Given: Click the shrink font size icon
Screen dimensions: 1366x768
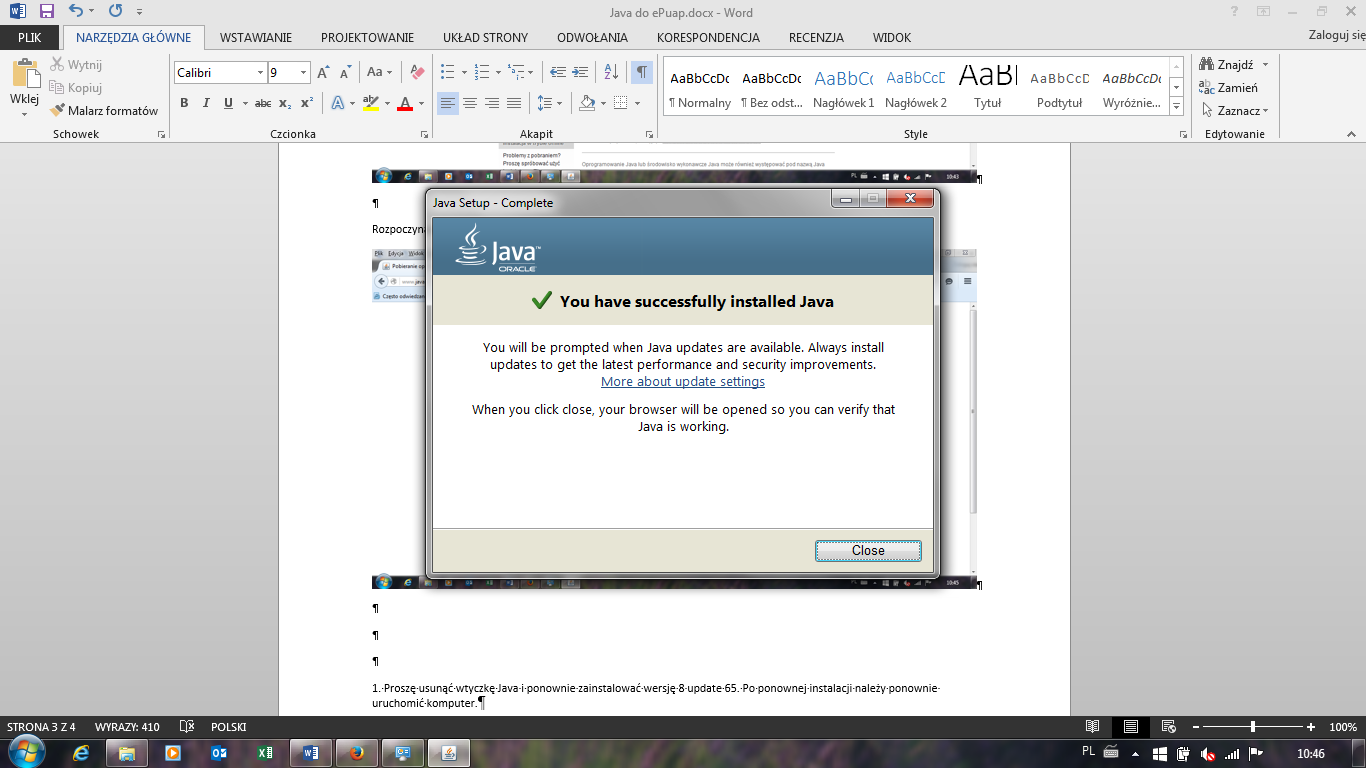Looking at the screenshot, I should 345,73.
